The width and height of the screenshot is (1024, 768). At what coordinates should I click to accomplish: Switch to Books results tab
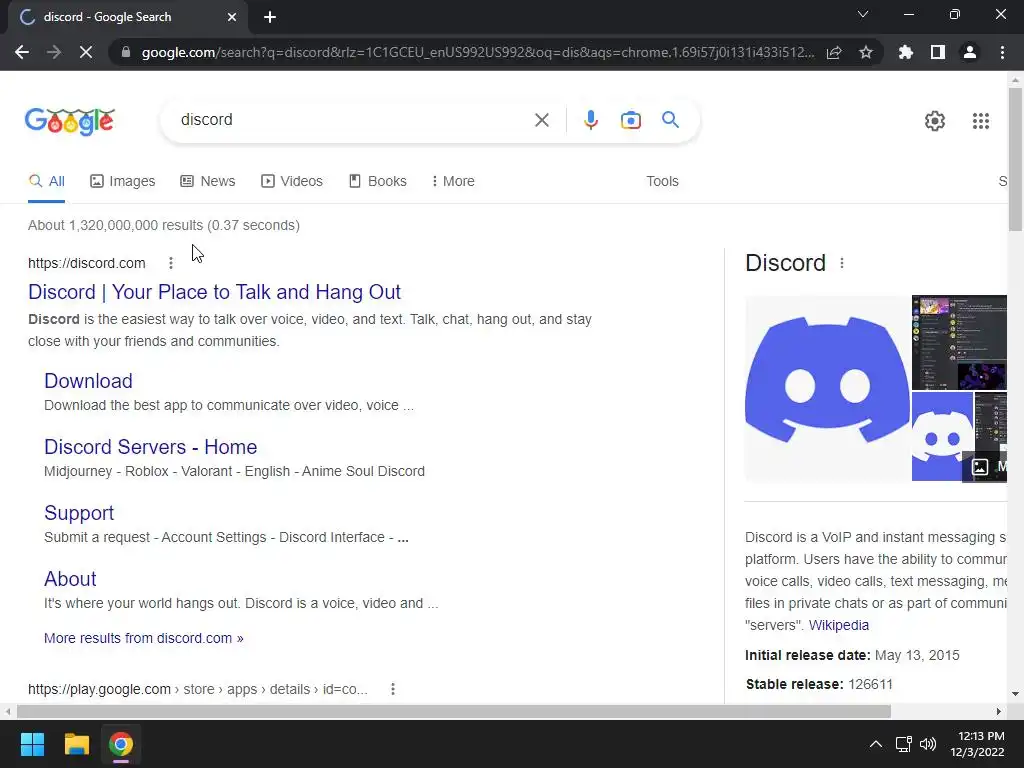[x=378, y=182]
